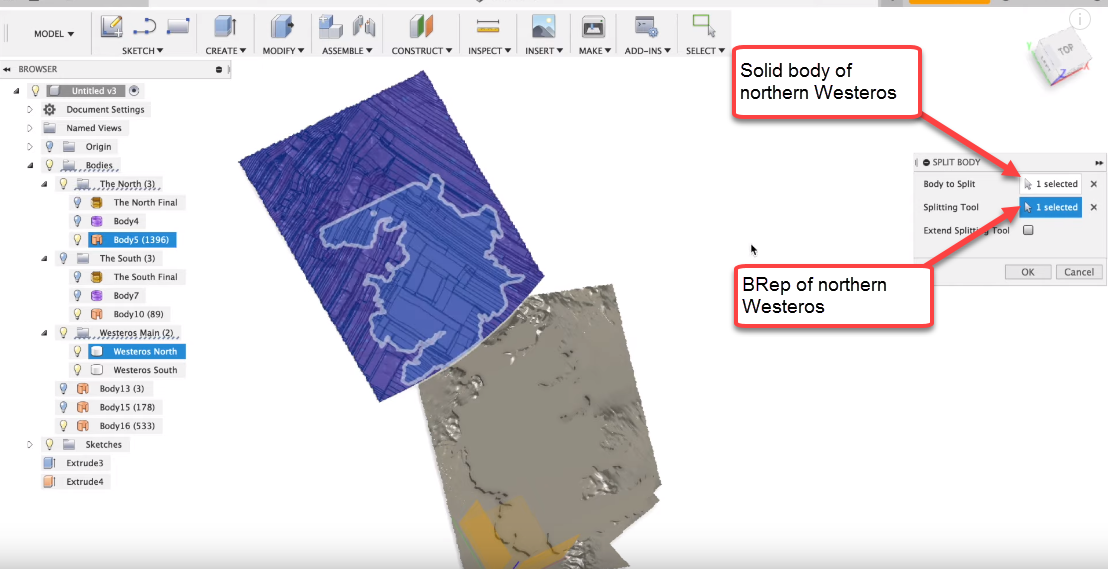The image size is (1108, 569).
Task: Click the New Component icon in ASSEMBLE
Action: 330,27
